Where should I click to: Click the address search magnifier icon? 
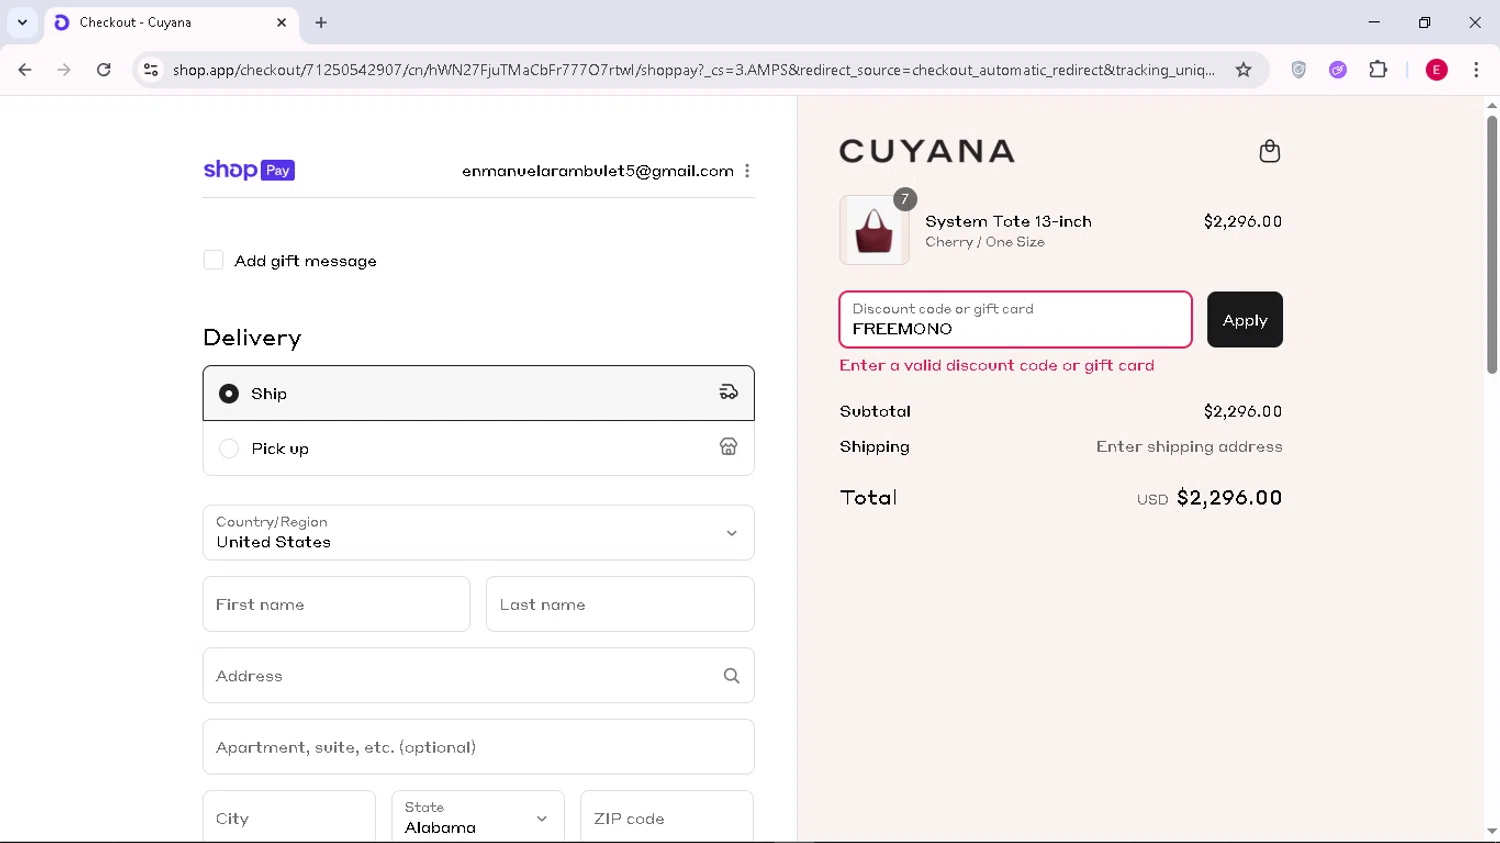pos(731,676)
